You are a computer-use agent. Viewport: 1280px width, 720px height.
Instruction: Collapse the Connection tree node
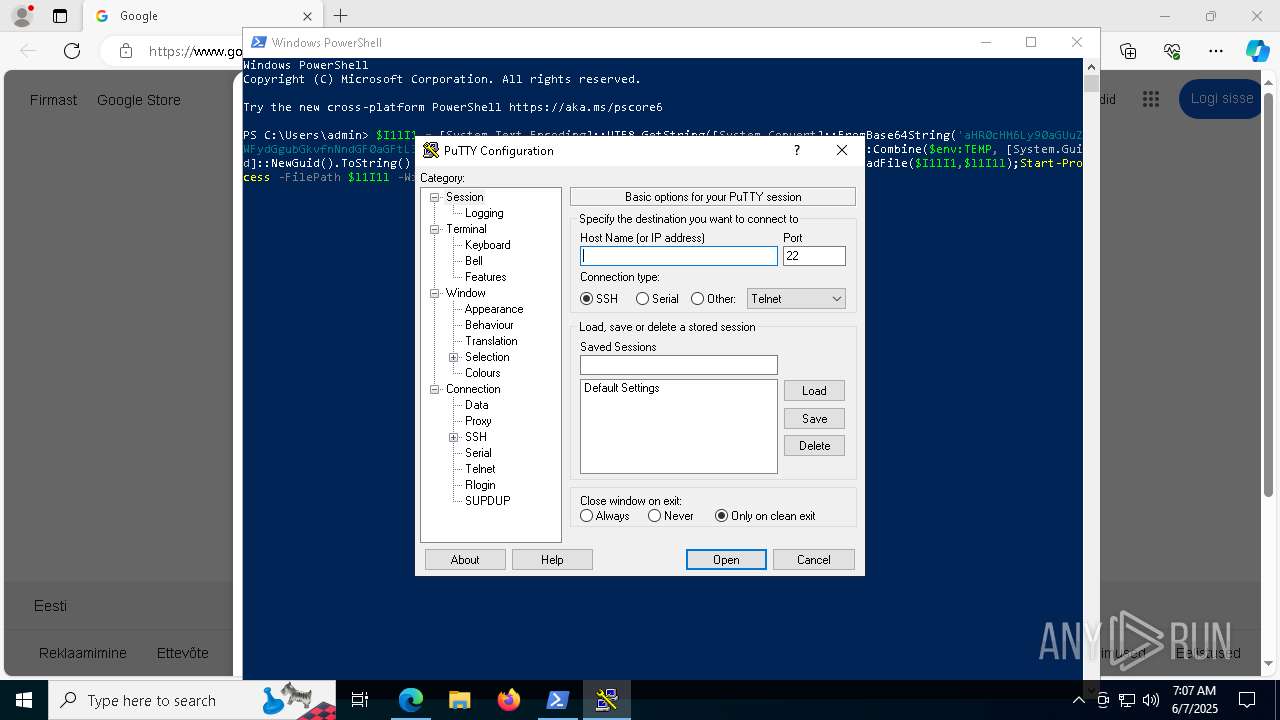(x=435, y=389)
